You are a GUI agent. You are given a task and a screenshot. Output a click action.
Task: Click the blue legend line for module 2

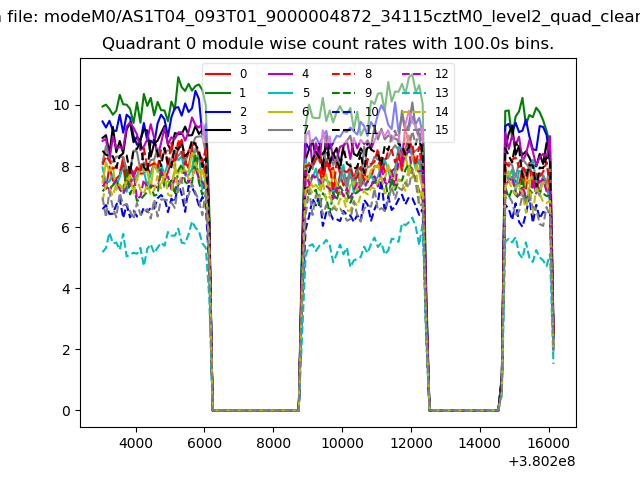[x=219, y=112]
